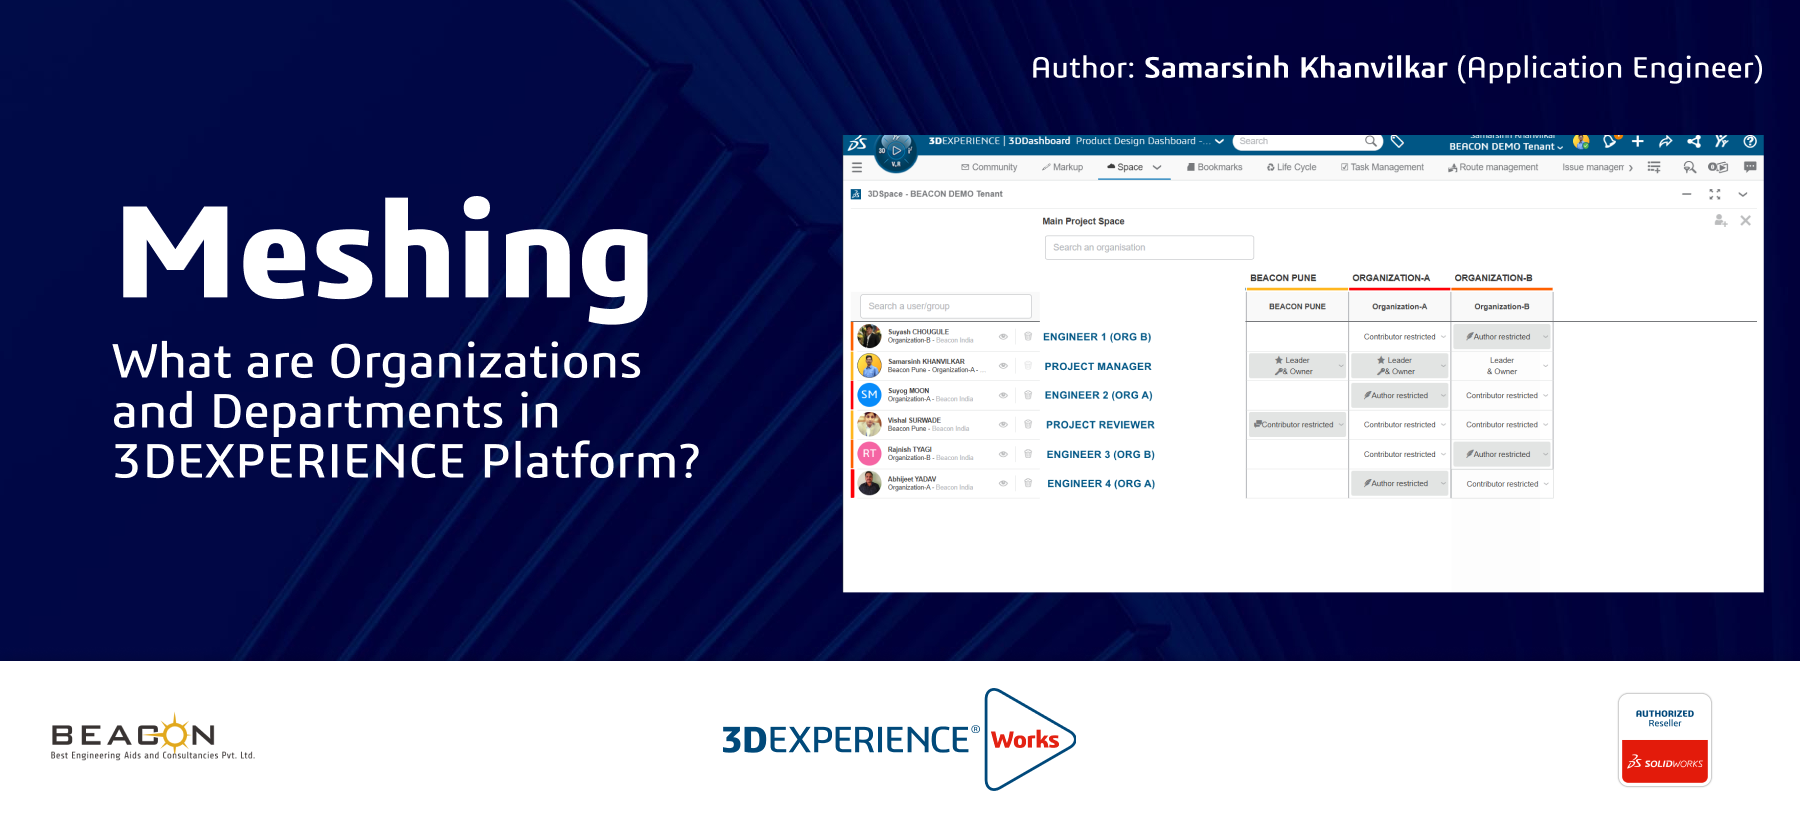Screen dimensions: 1800x819
Task: Expand the Product Design Dashboard dropdown arrow
Action: [1219, 142]
